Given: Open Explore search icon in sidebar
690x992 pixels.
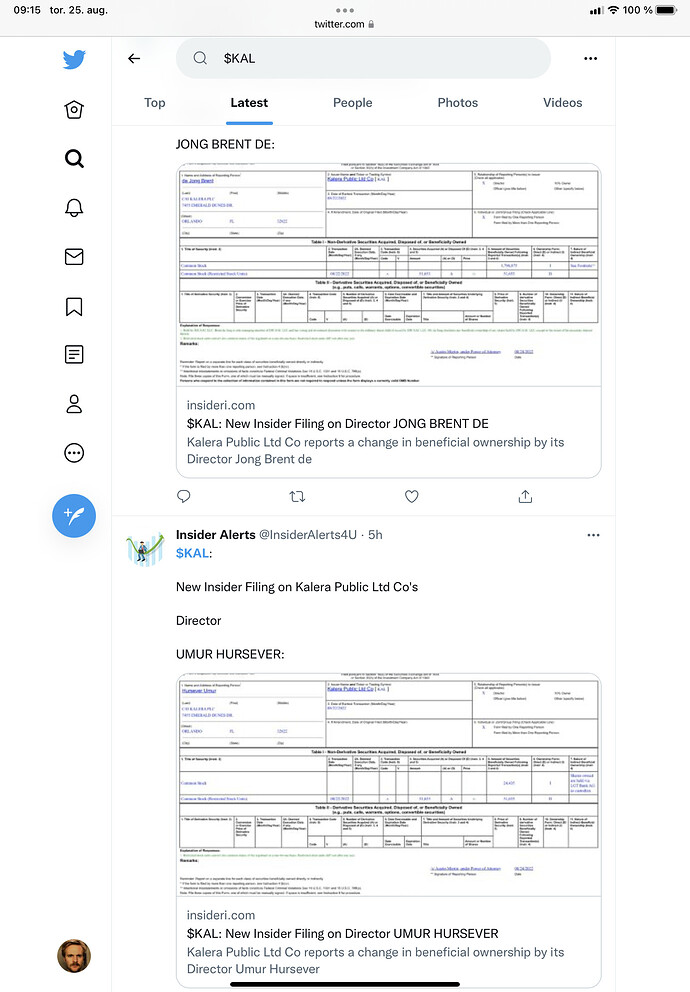Looking at the screenshot, I should click(74, 158).
